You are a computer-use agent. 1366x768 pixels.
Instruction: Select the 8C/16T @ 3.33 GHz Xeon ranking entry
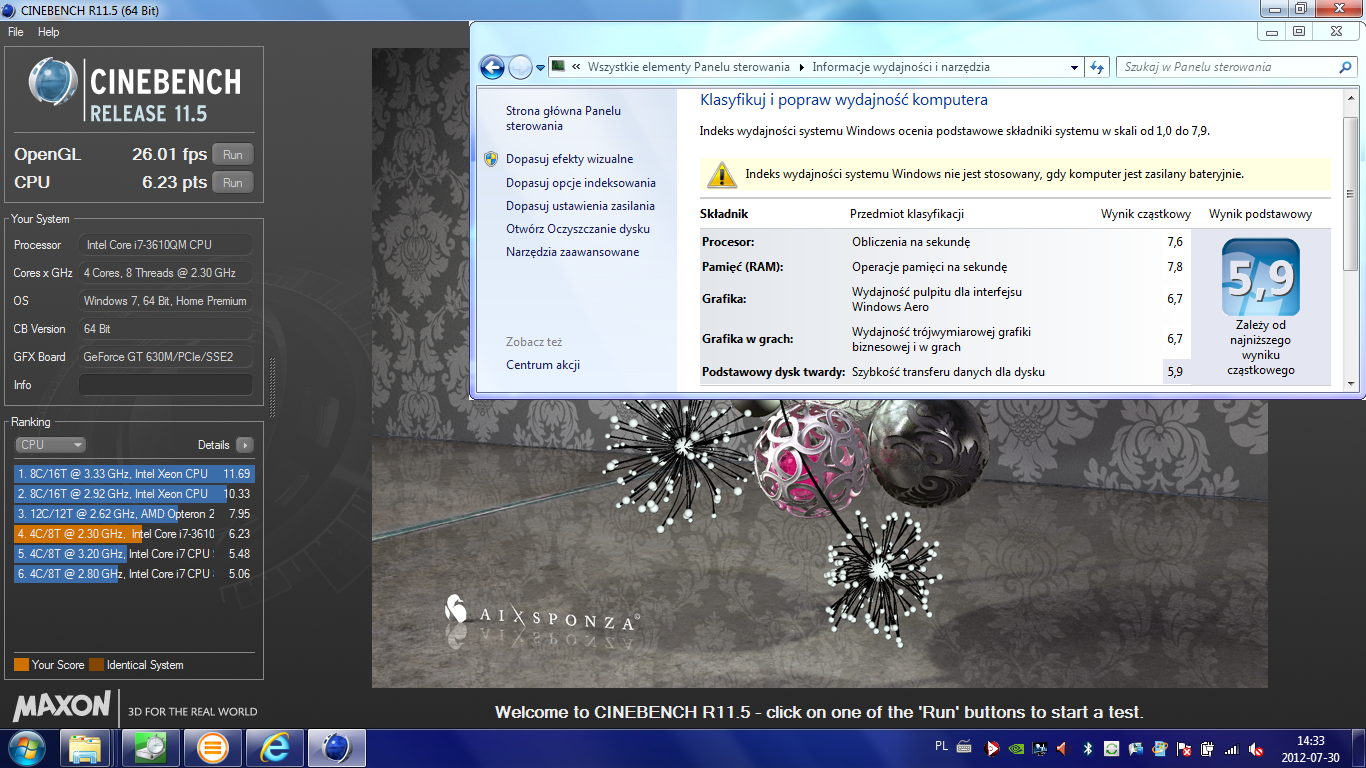tap(134, 474)
